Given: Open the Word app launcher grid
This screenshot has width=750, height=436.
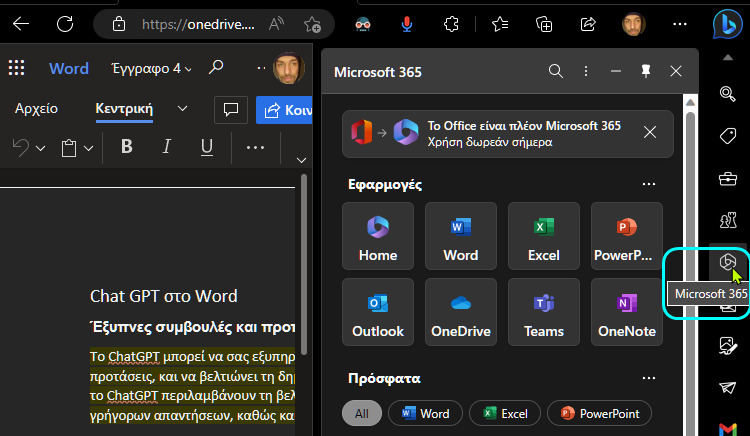Looking at the screenshot, I should 16,68.
